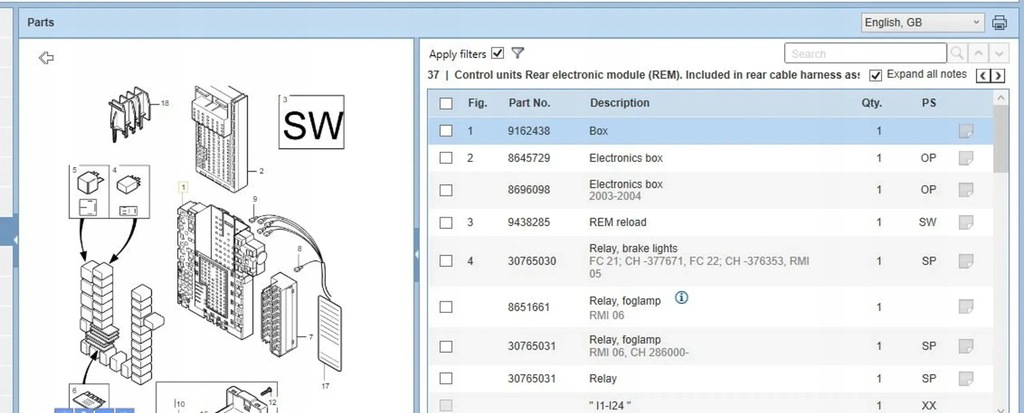
Task: Tick checkbox for part 8696098
Action: [x=446, y=190]
